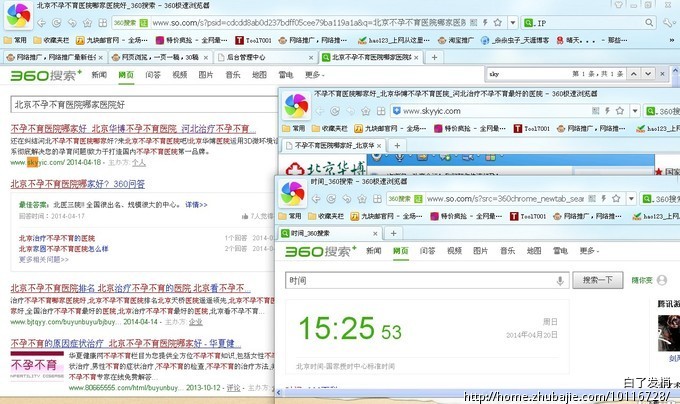Open the 常用 folder in main window bookmarks bar
Viewport: 680px width, 404px height.
(15, 40)
